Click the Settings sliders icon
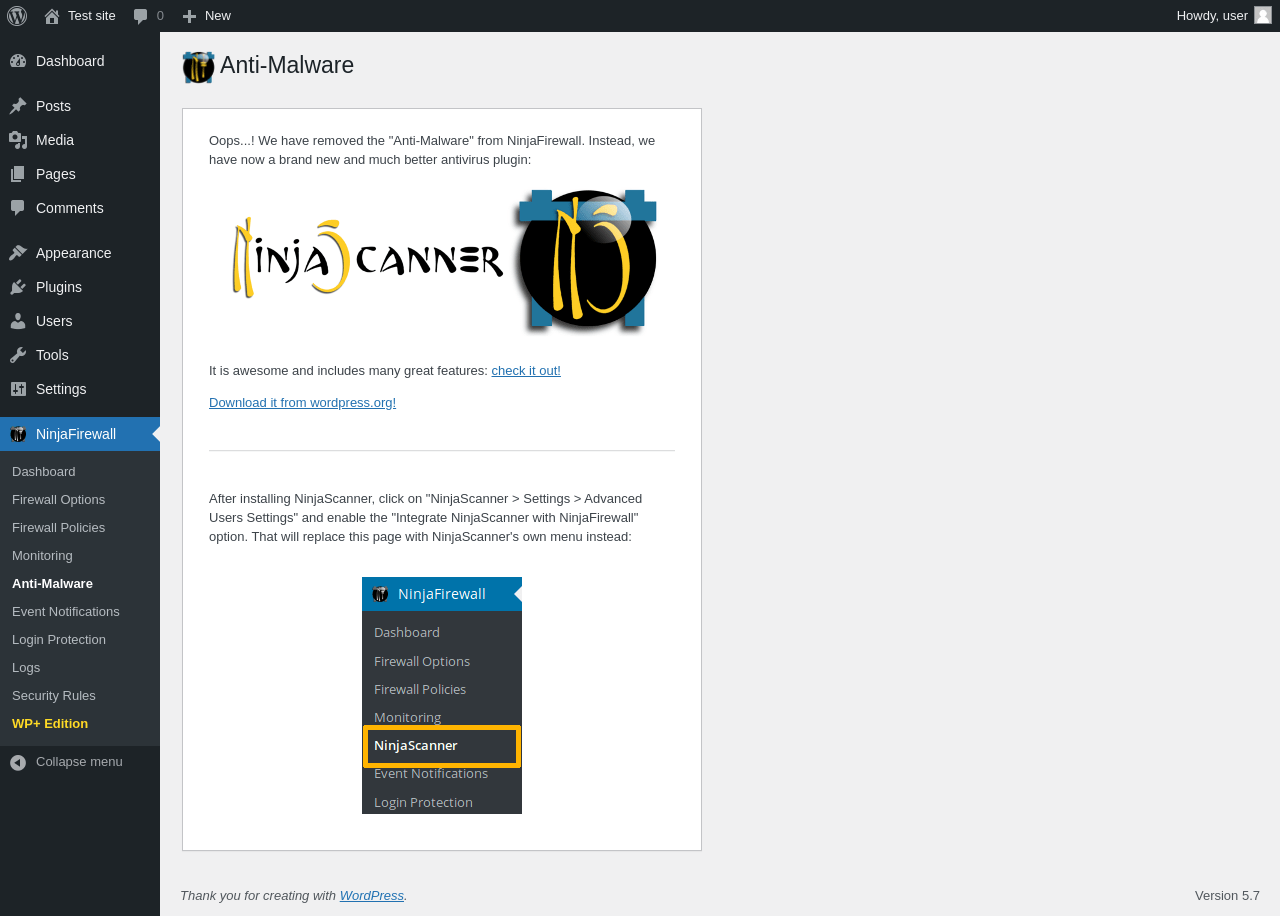Screen dimensions: 1280x916 [18, 389]
